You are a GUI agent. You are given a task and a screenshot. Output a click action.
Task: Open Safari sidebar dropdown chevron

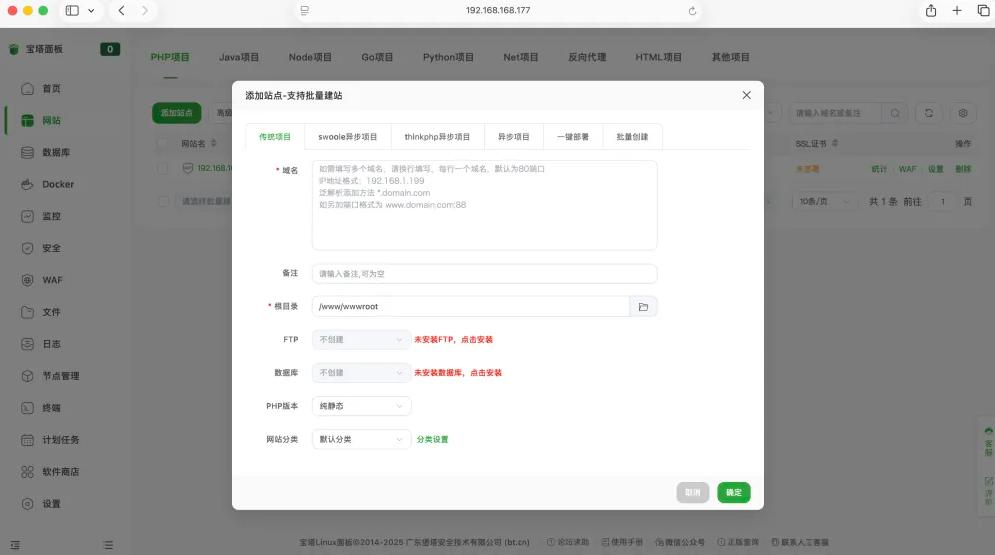coord(91,11)
